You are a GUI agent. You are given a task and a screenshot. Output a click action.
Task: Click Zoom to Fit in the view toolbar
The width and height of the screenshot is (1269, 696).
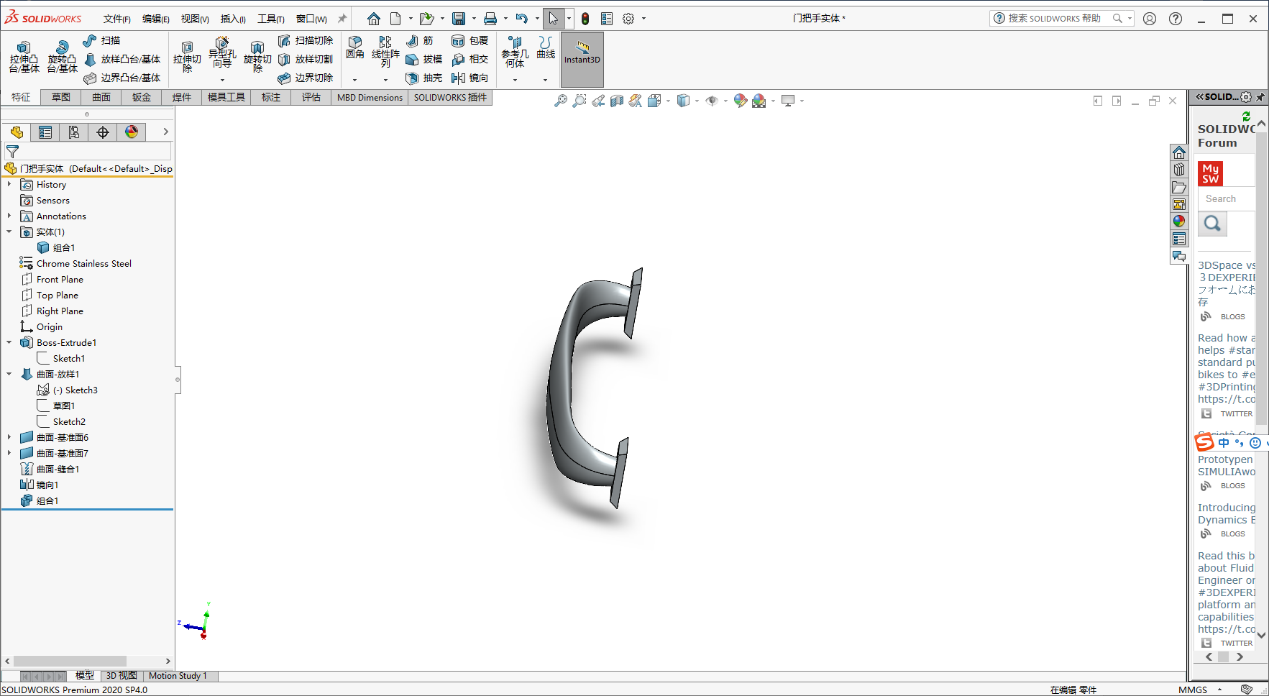(560, 100)
